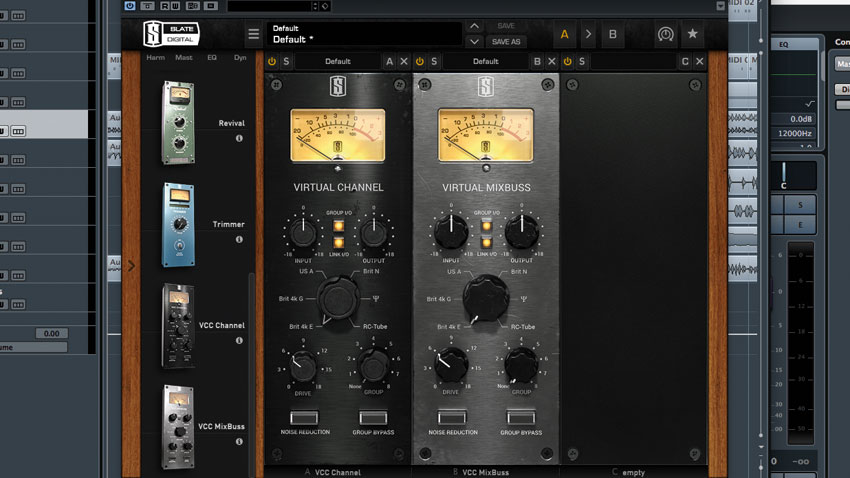Open slot A preset name dropdown
Viewport: 850px width, 478px height.
pyautogui.click(x=338, y=61)
